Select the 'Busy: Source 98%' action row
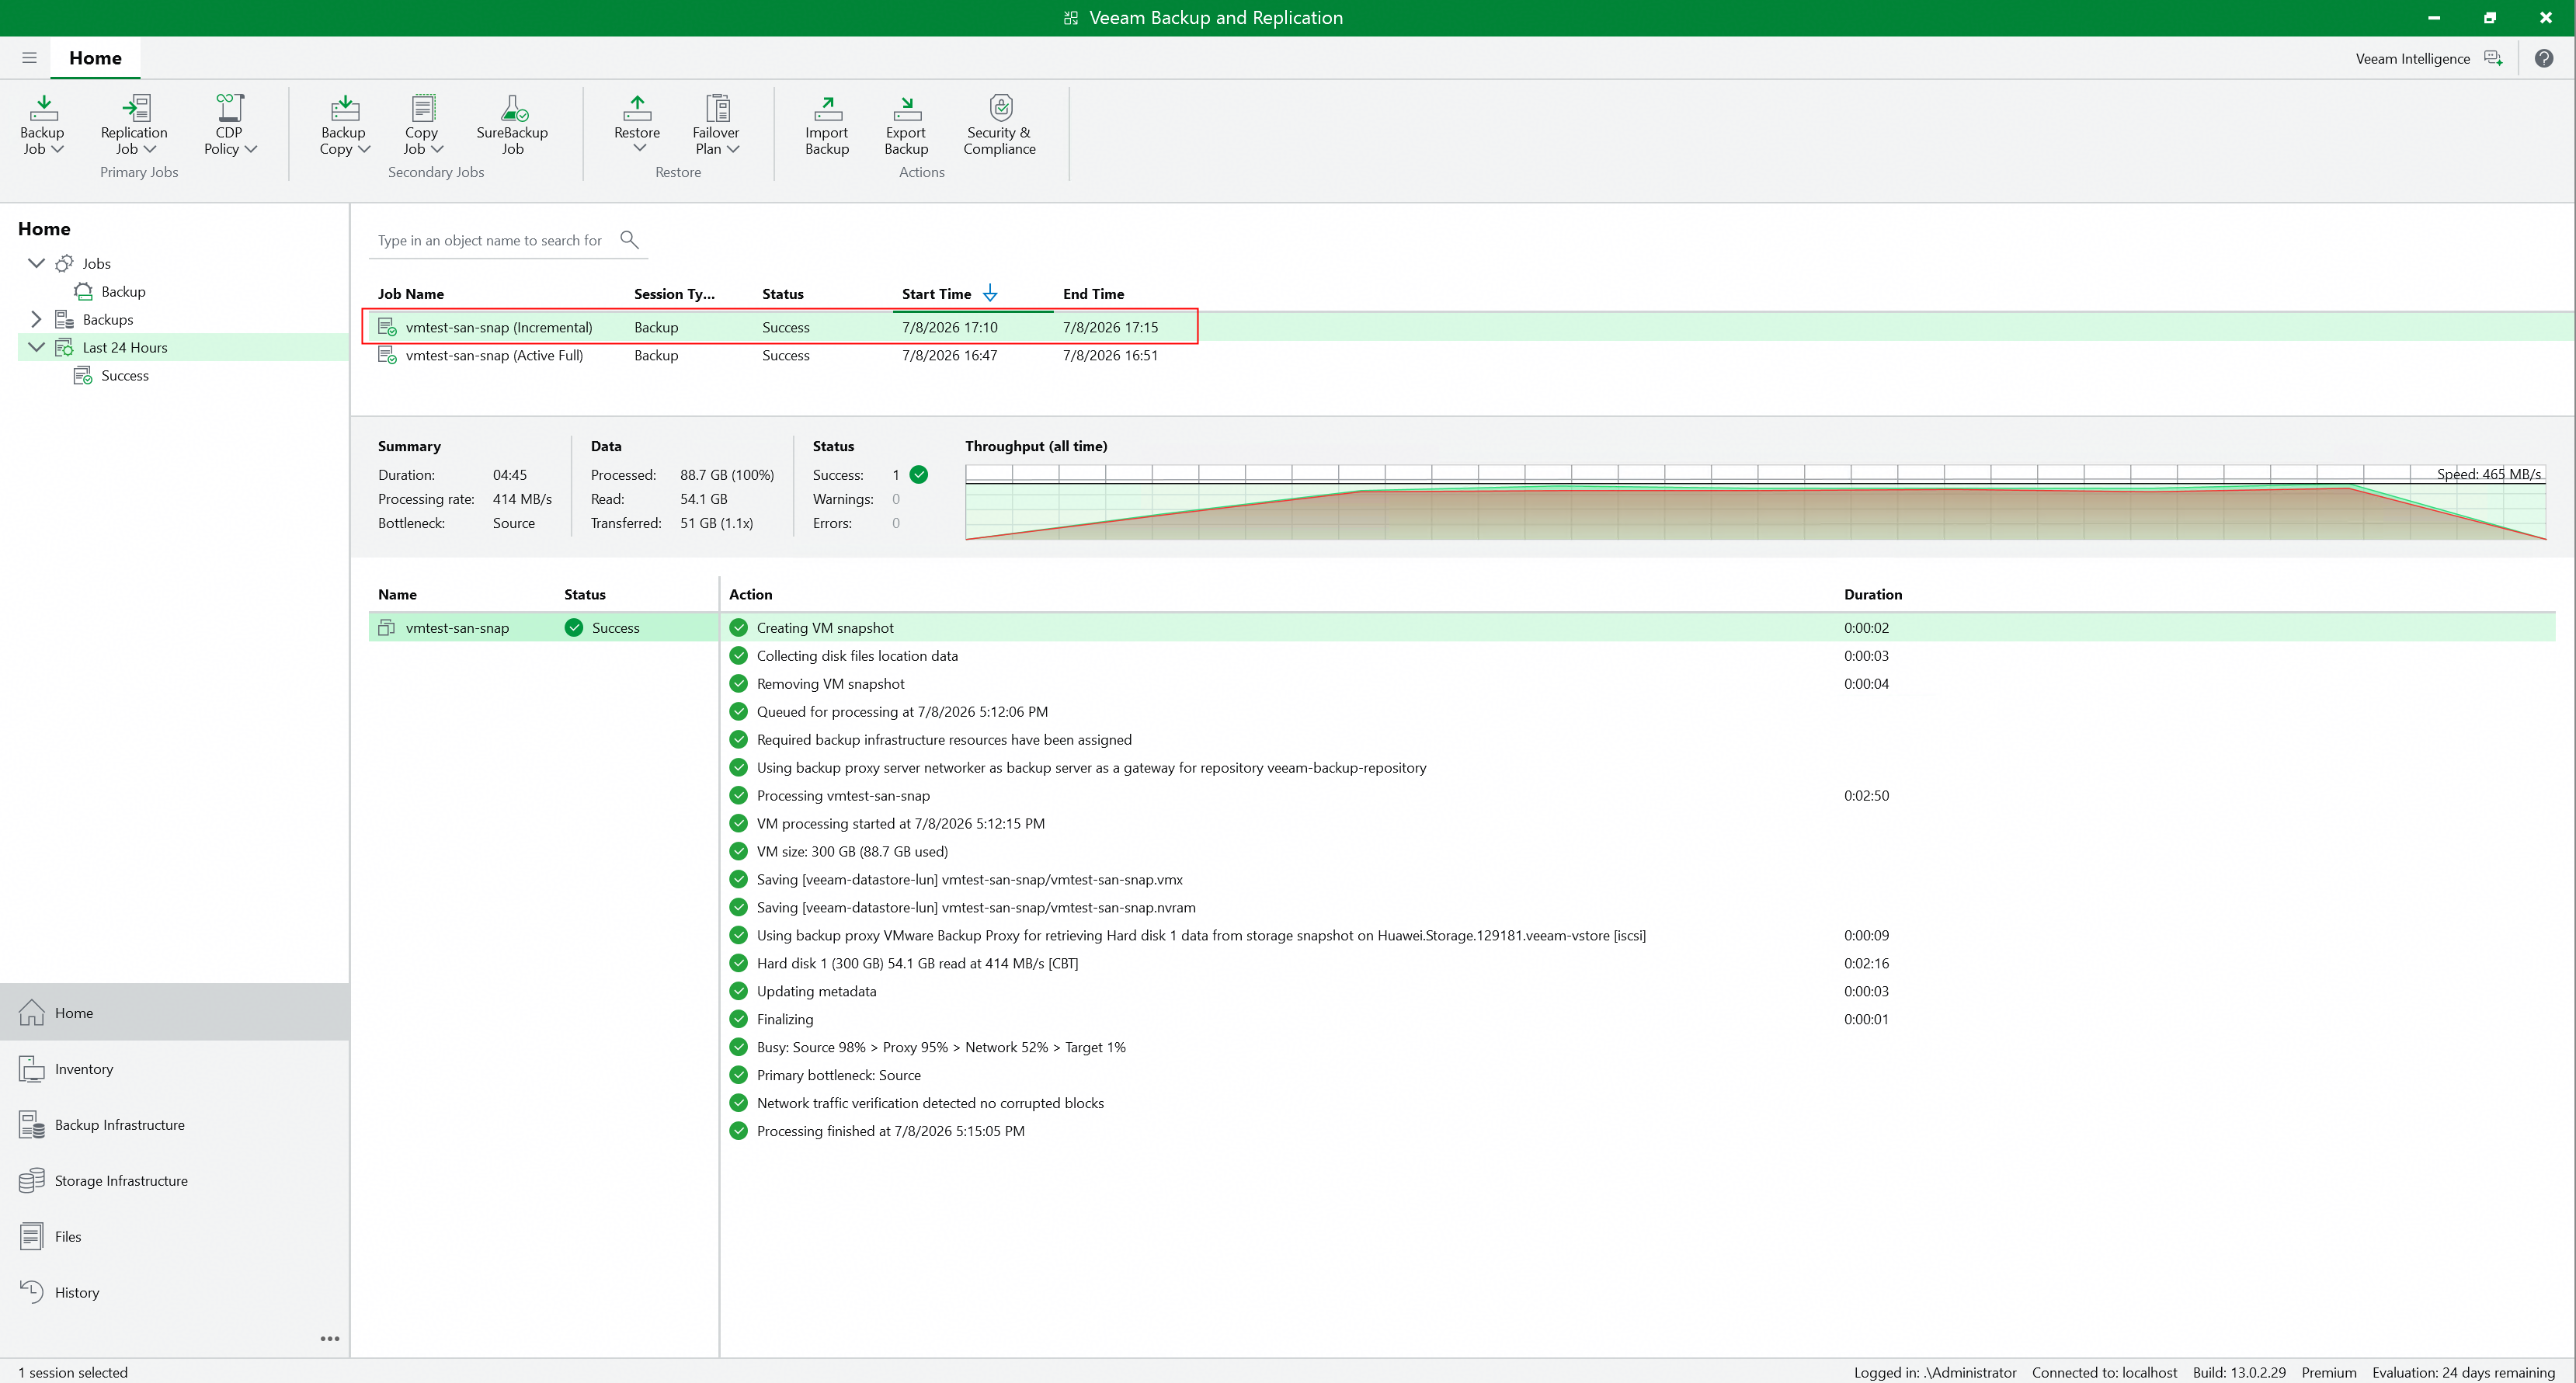This screenshot has height=1383, width=2576. pos(1637,1048)
